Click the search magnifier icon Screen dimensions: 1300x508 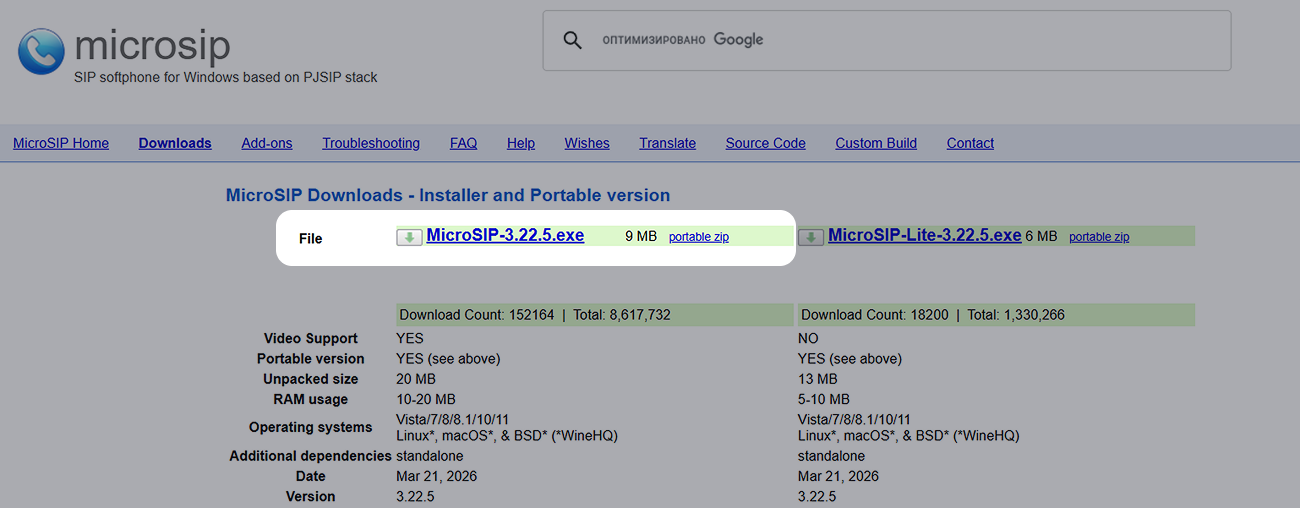click(x=572, y=40)
